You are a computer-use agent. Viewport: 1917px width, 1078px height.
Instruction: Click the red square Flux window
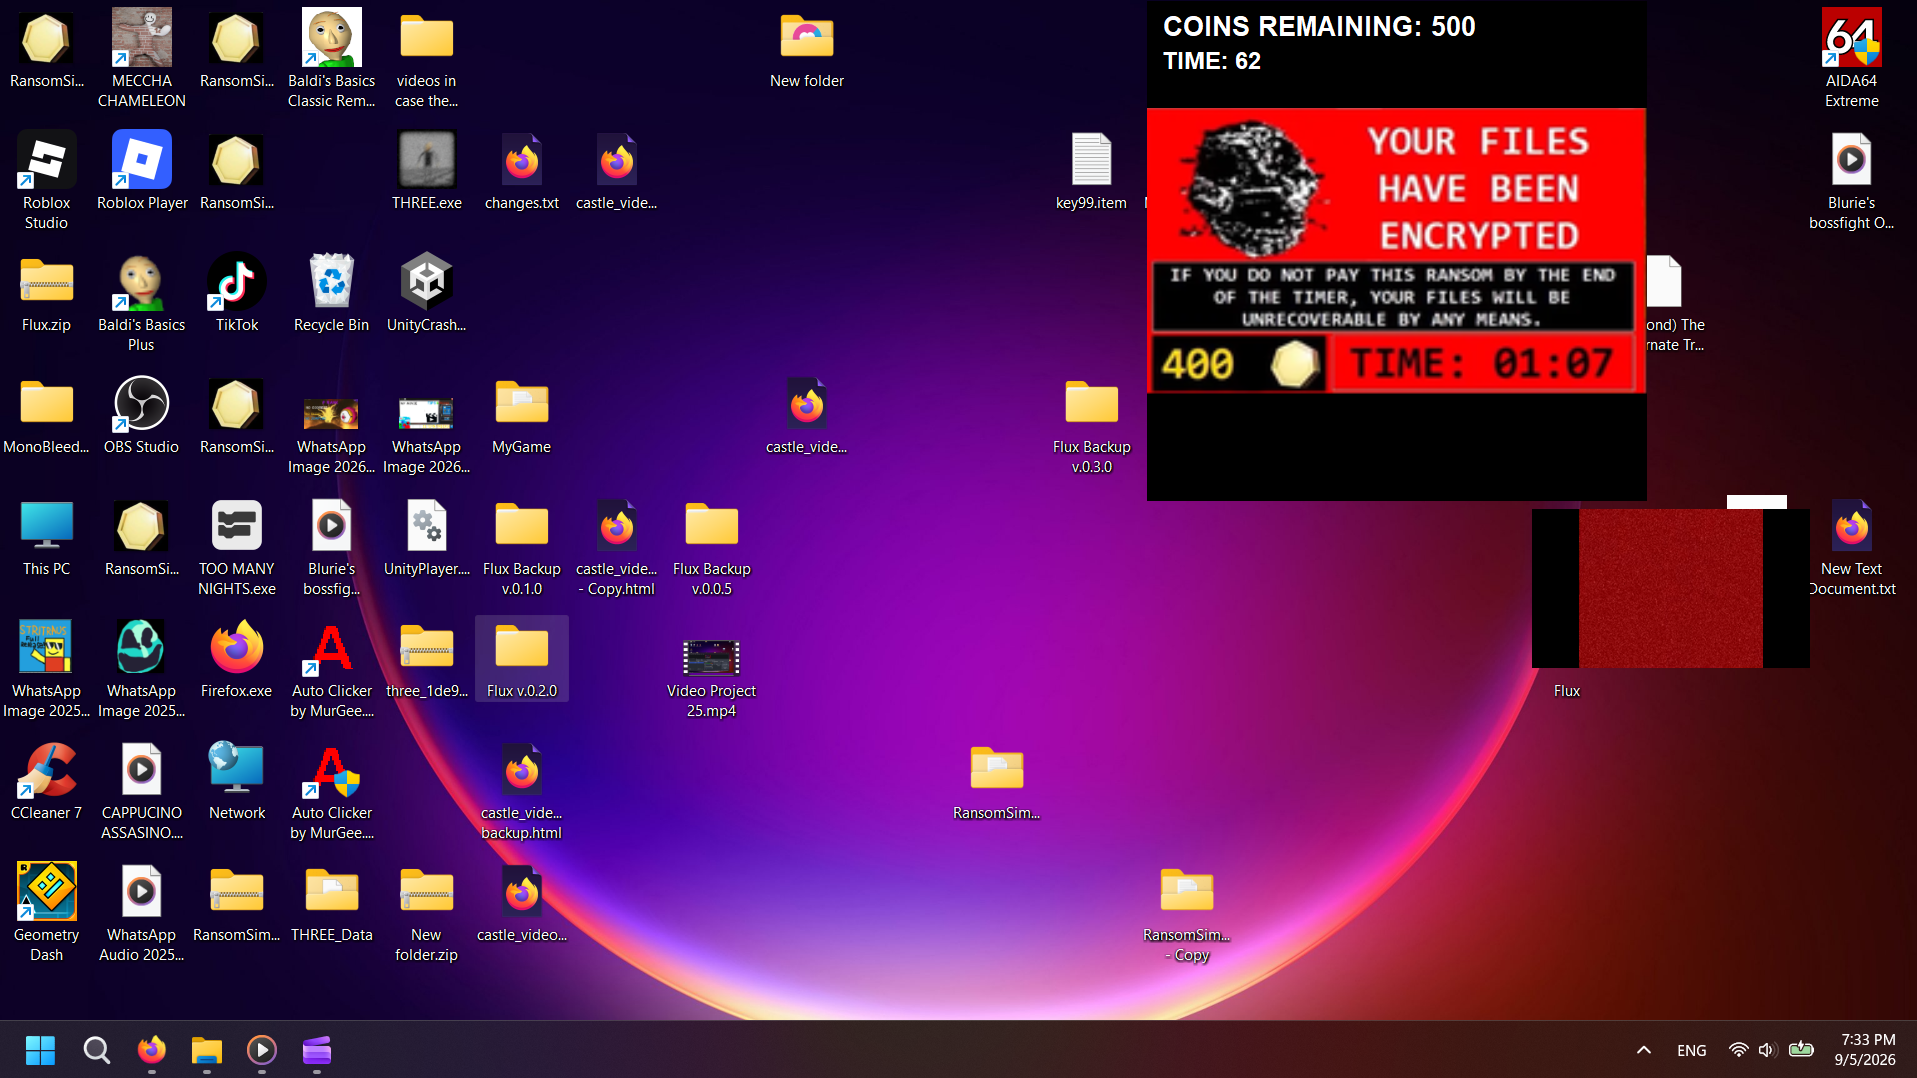click(1670, 588)
